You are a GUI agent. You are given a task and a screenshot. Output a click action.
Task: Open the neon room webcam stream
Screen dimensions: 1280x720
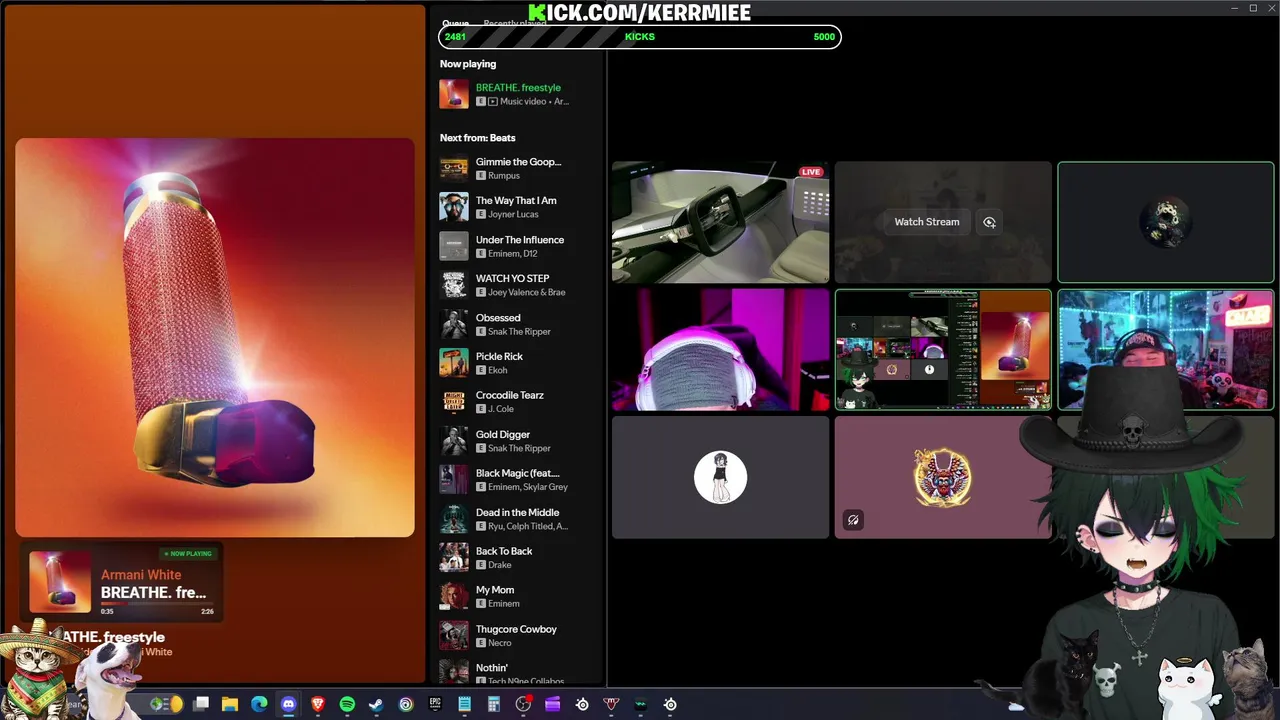coord(1166,350)
